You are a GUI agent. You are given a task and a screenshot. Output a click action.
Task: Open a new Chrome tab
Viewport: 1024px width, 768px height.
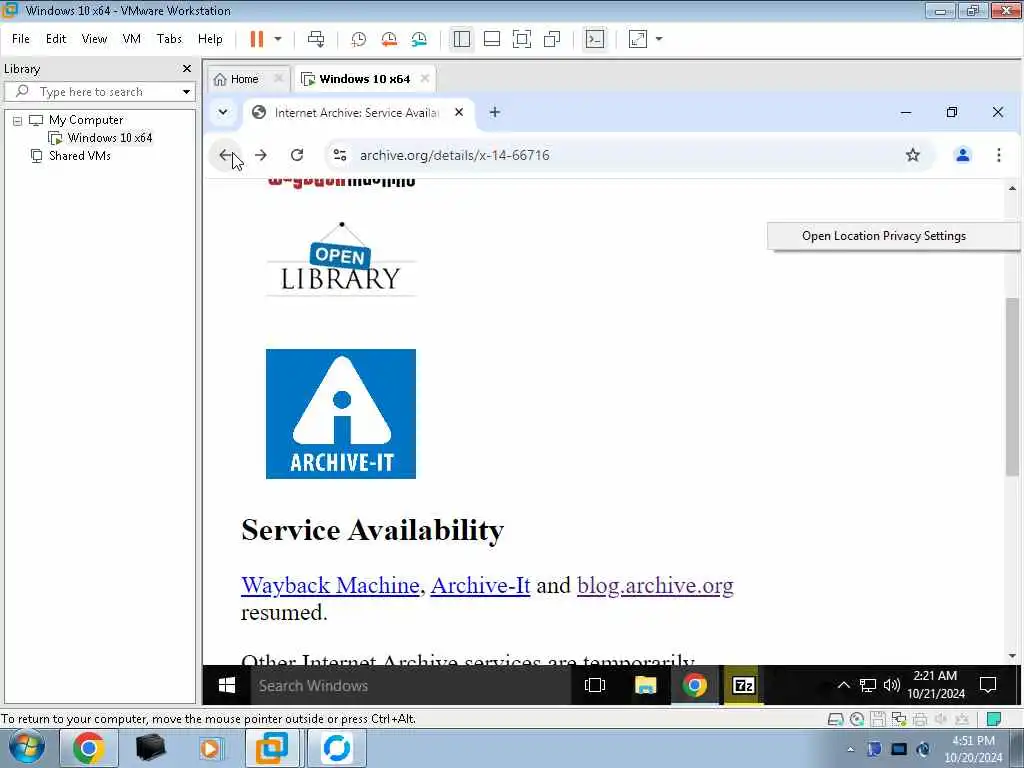click(x=494, y=112)
